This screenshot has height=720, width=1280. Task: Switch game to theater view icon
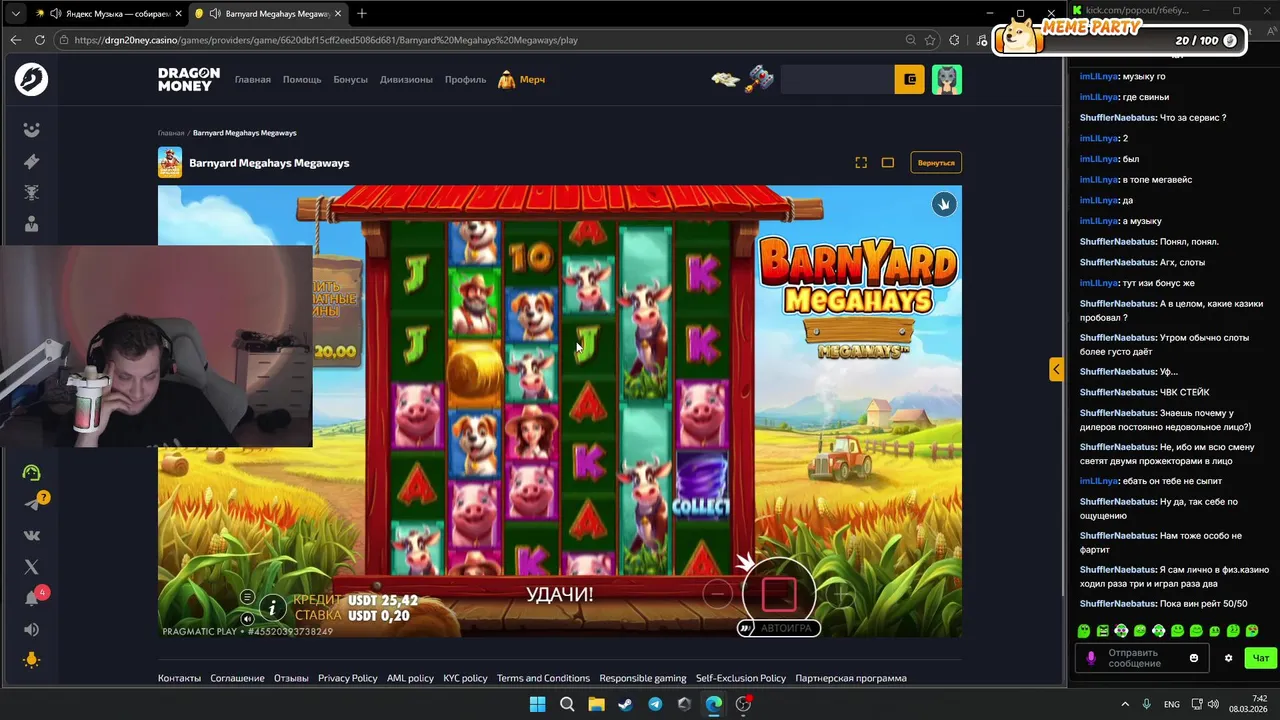(x=887, y=162)
